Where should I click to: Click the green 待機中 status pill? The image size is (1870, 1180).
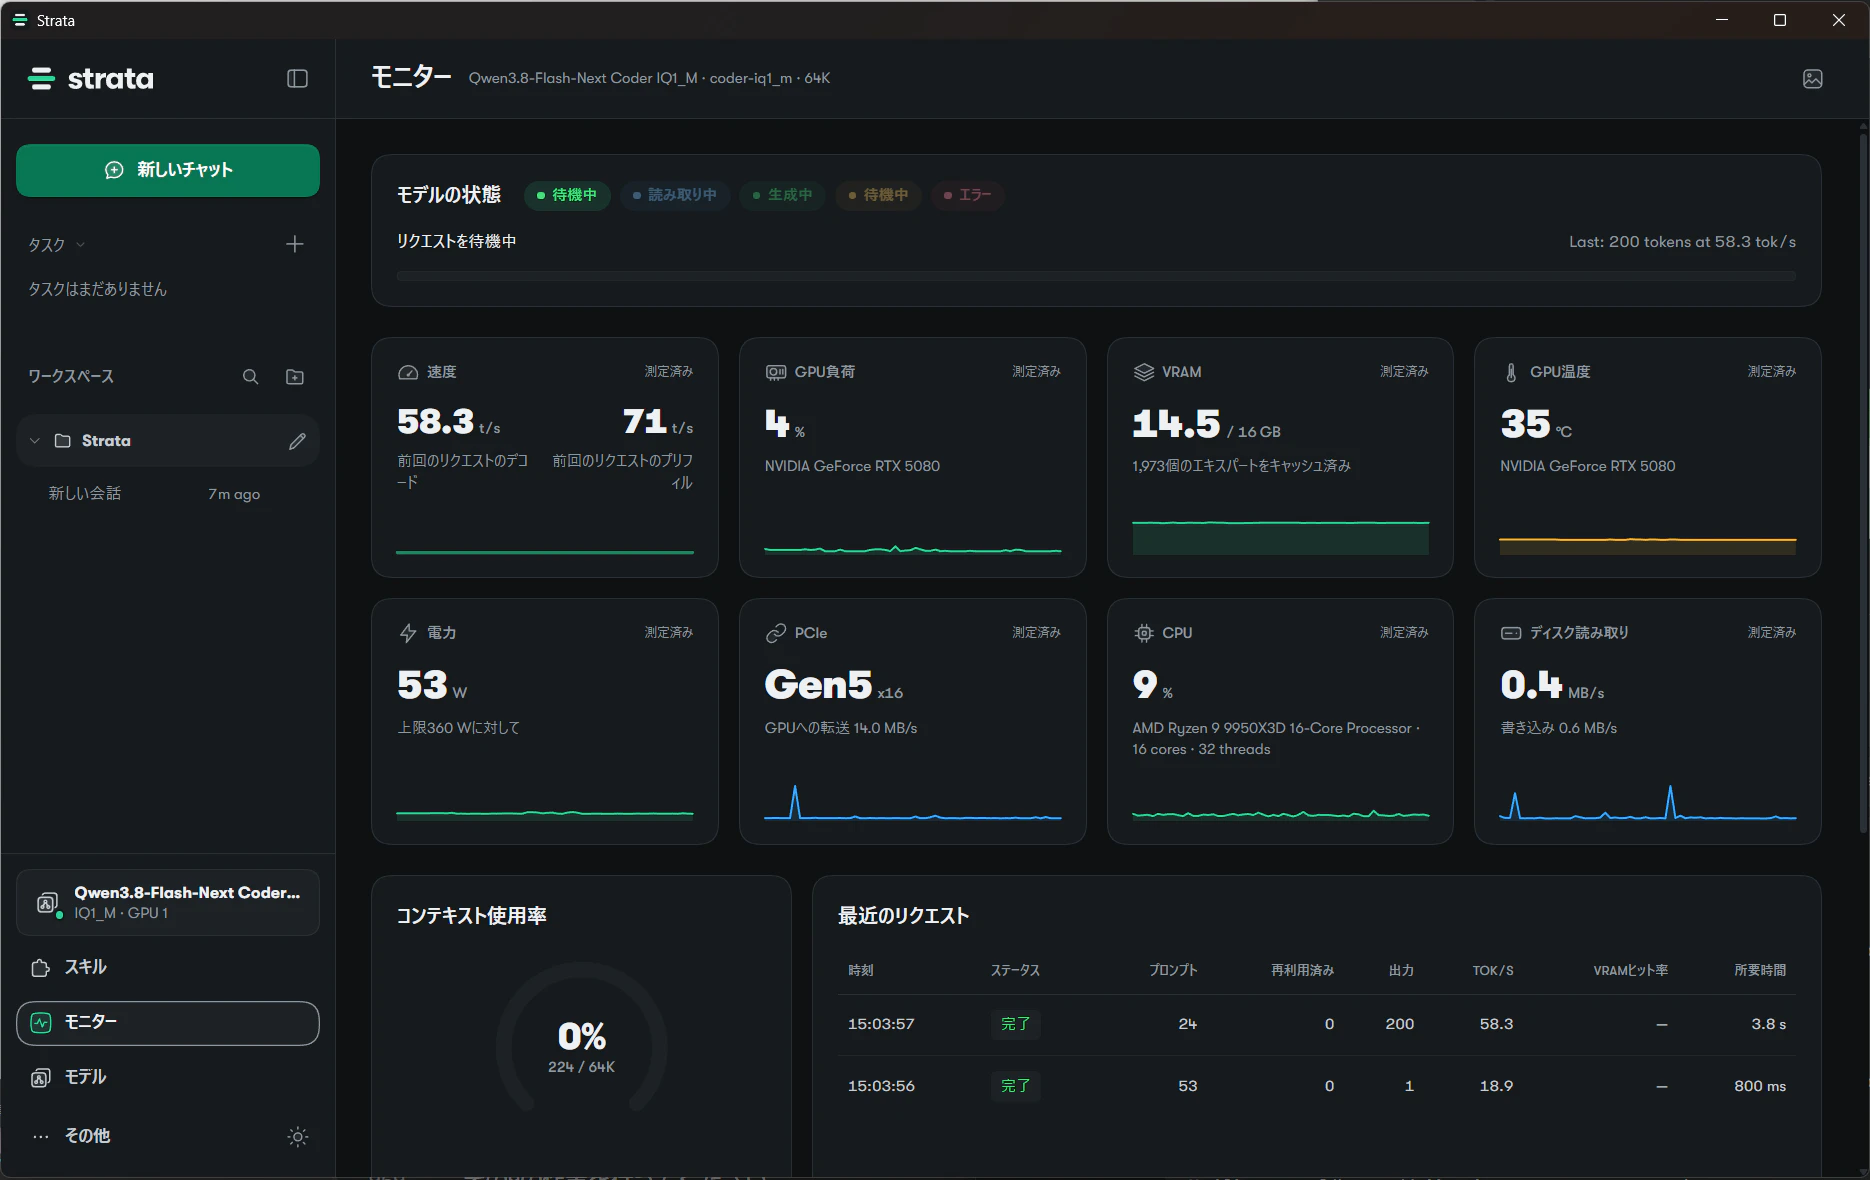[x=567, y=195]
